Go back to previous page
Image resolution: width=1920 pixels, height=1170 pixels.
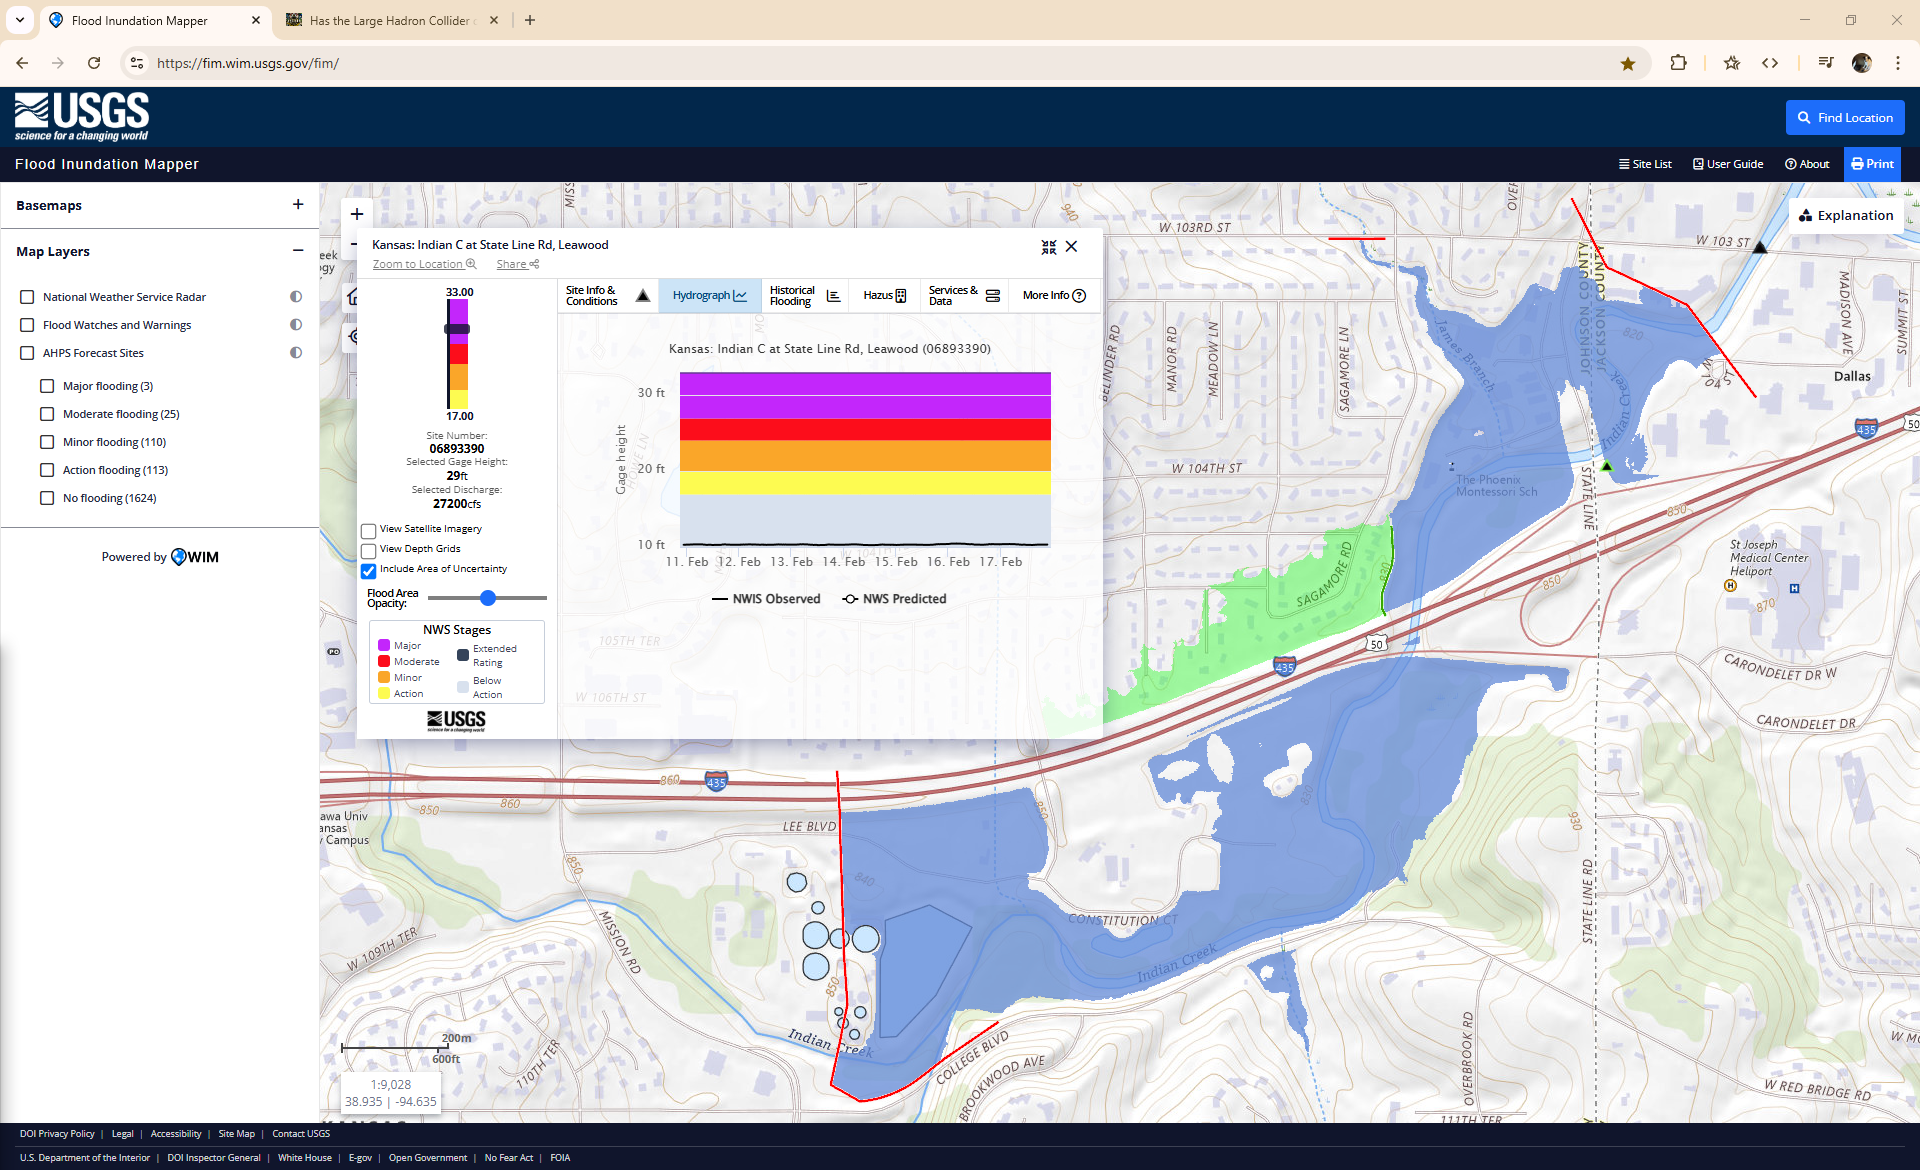(x=22, y=63)
